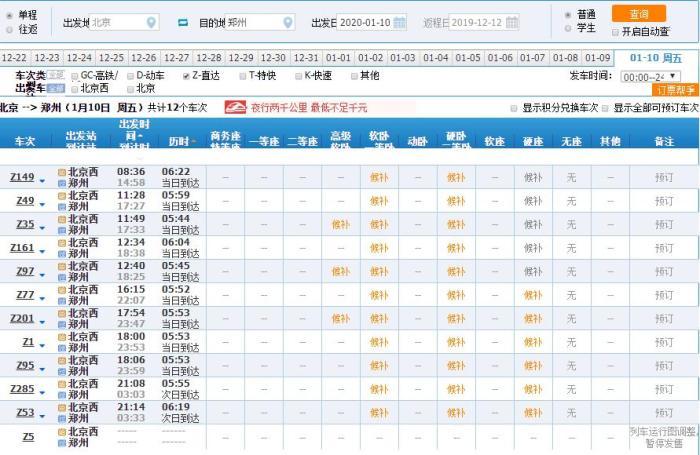
Task: Select the 学生 student ticket radio button
Action: tap(568, 30)
